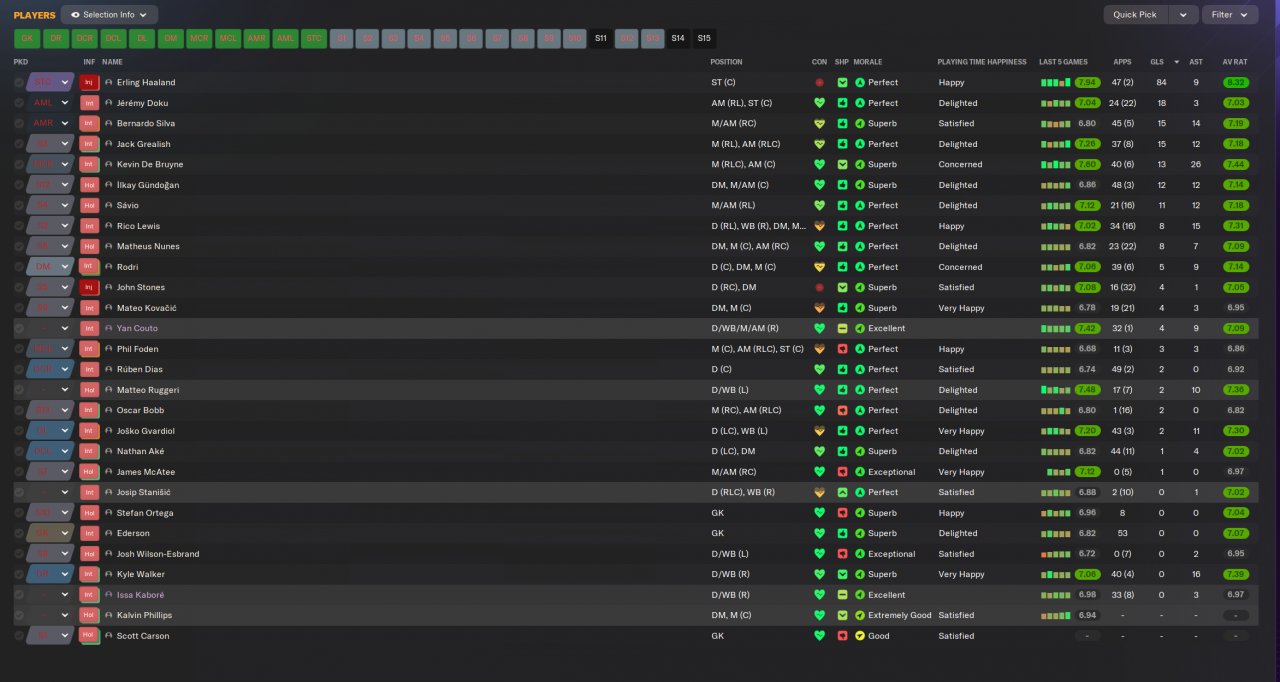Select the S11 substitute slot
This screenshot has height=682, width=1280.
tap(601, 38)
